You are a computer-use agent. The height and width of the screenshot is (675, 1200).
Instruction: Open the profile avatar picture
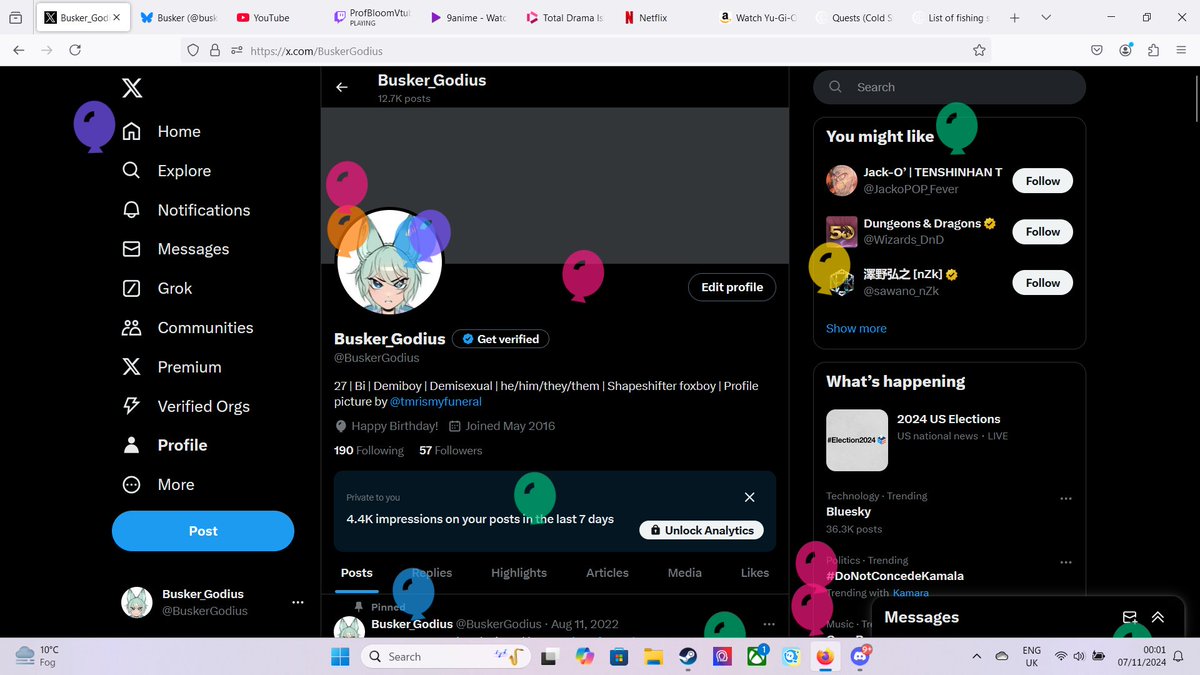click(x=390, y=262)
